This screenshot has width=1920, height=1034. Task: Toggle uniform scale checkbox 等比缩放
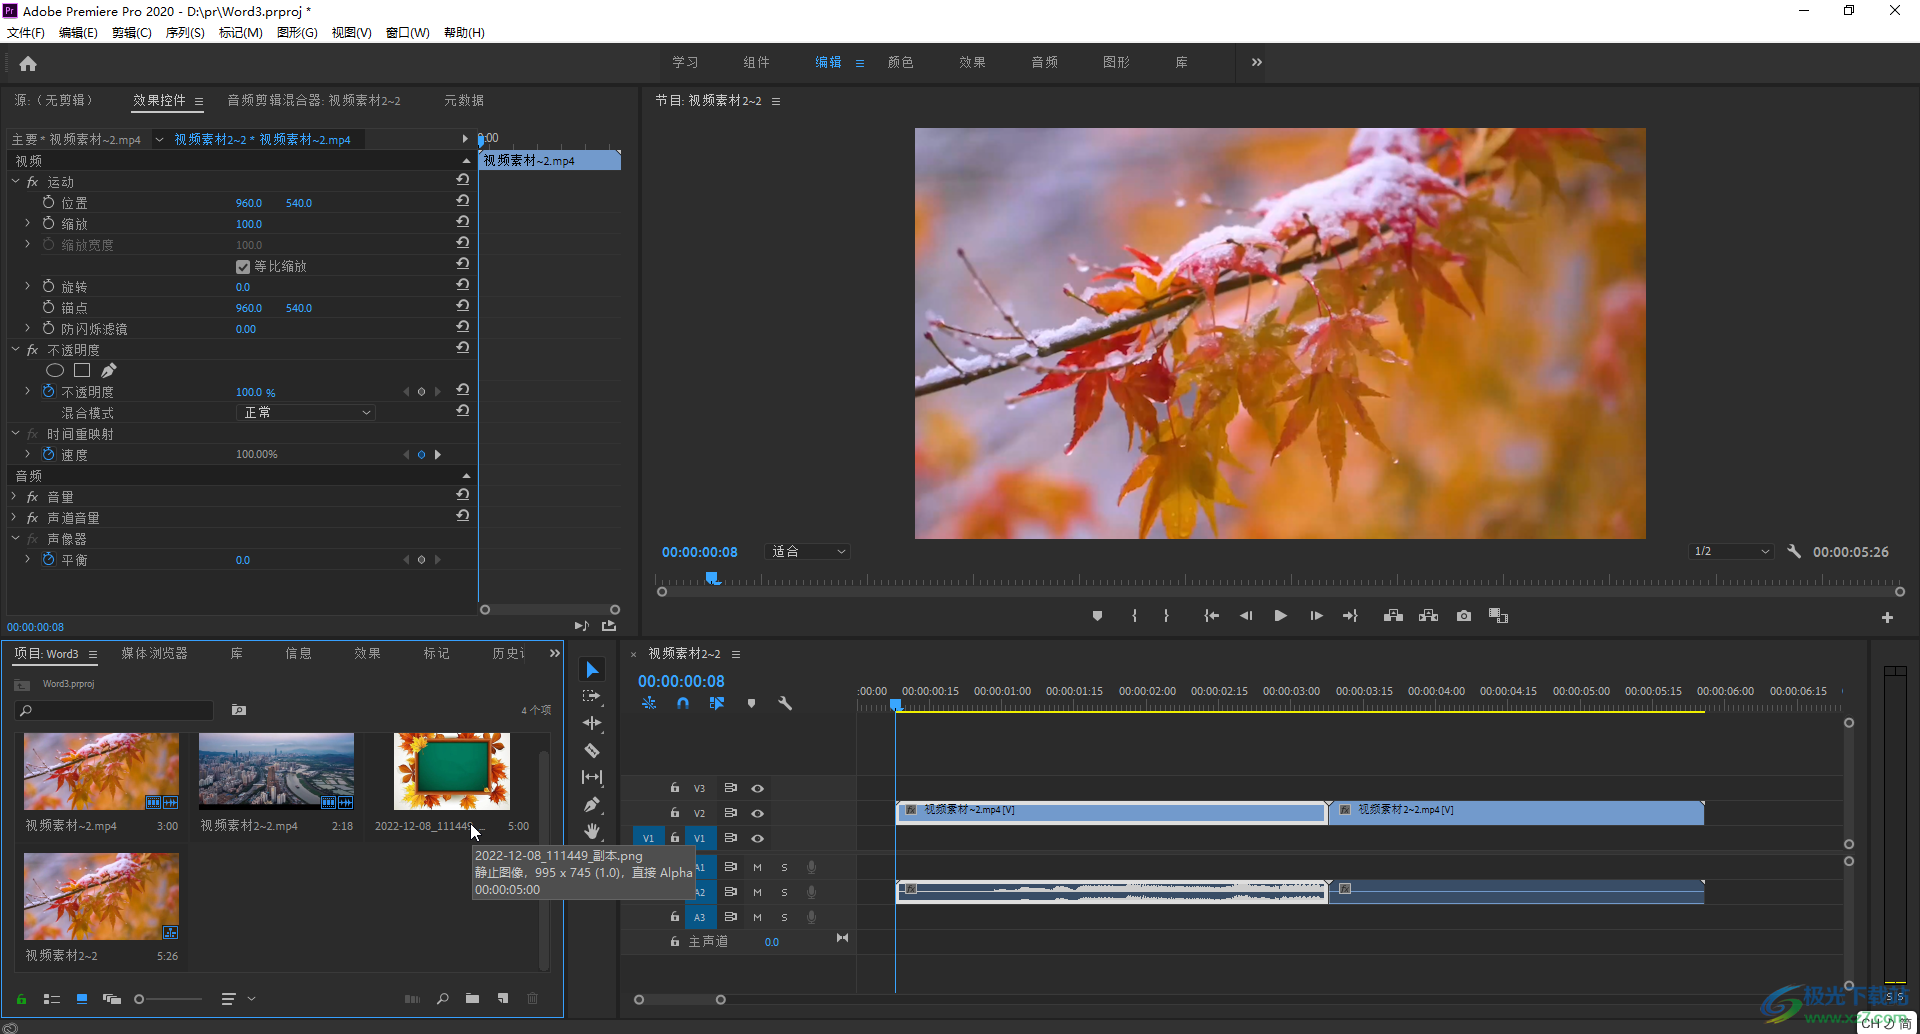pos(243,266)
